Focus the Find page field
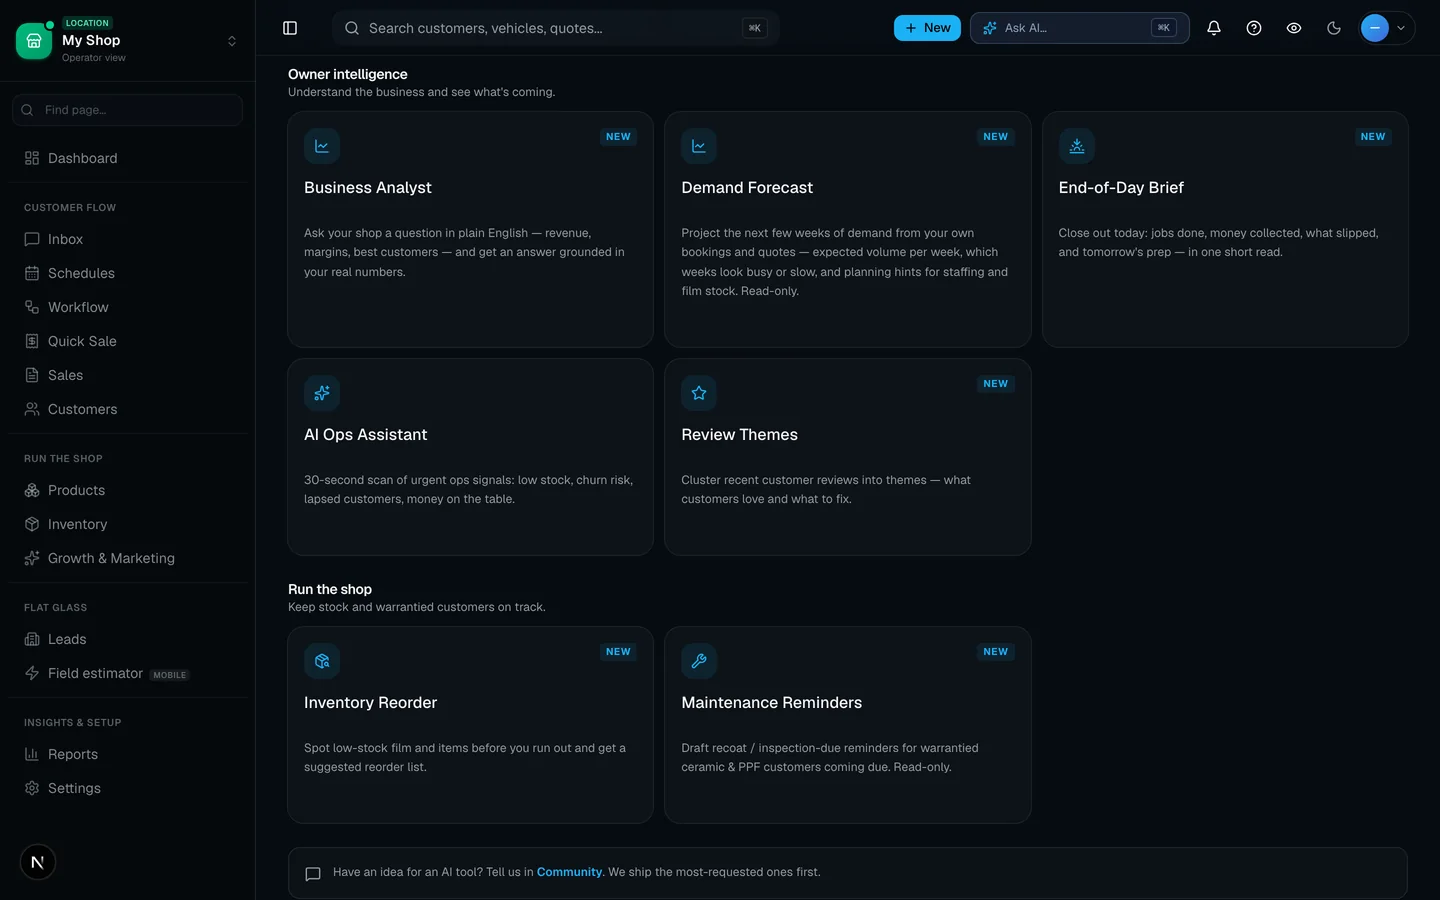The image size is (1440, 900). click(x=128, y=110)
